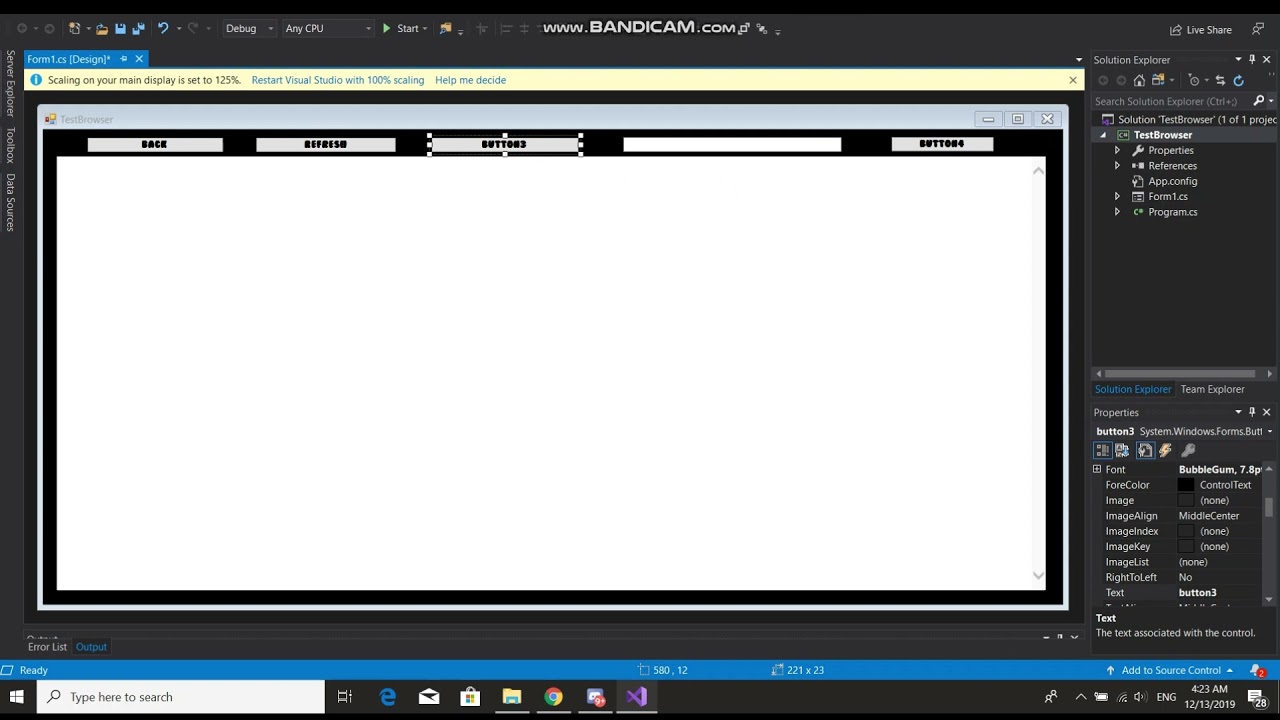This screenshot has width=1280, height=720.
Task: Click the Solution Explorer Home icon
Action: (x=1139, y=80)
